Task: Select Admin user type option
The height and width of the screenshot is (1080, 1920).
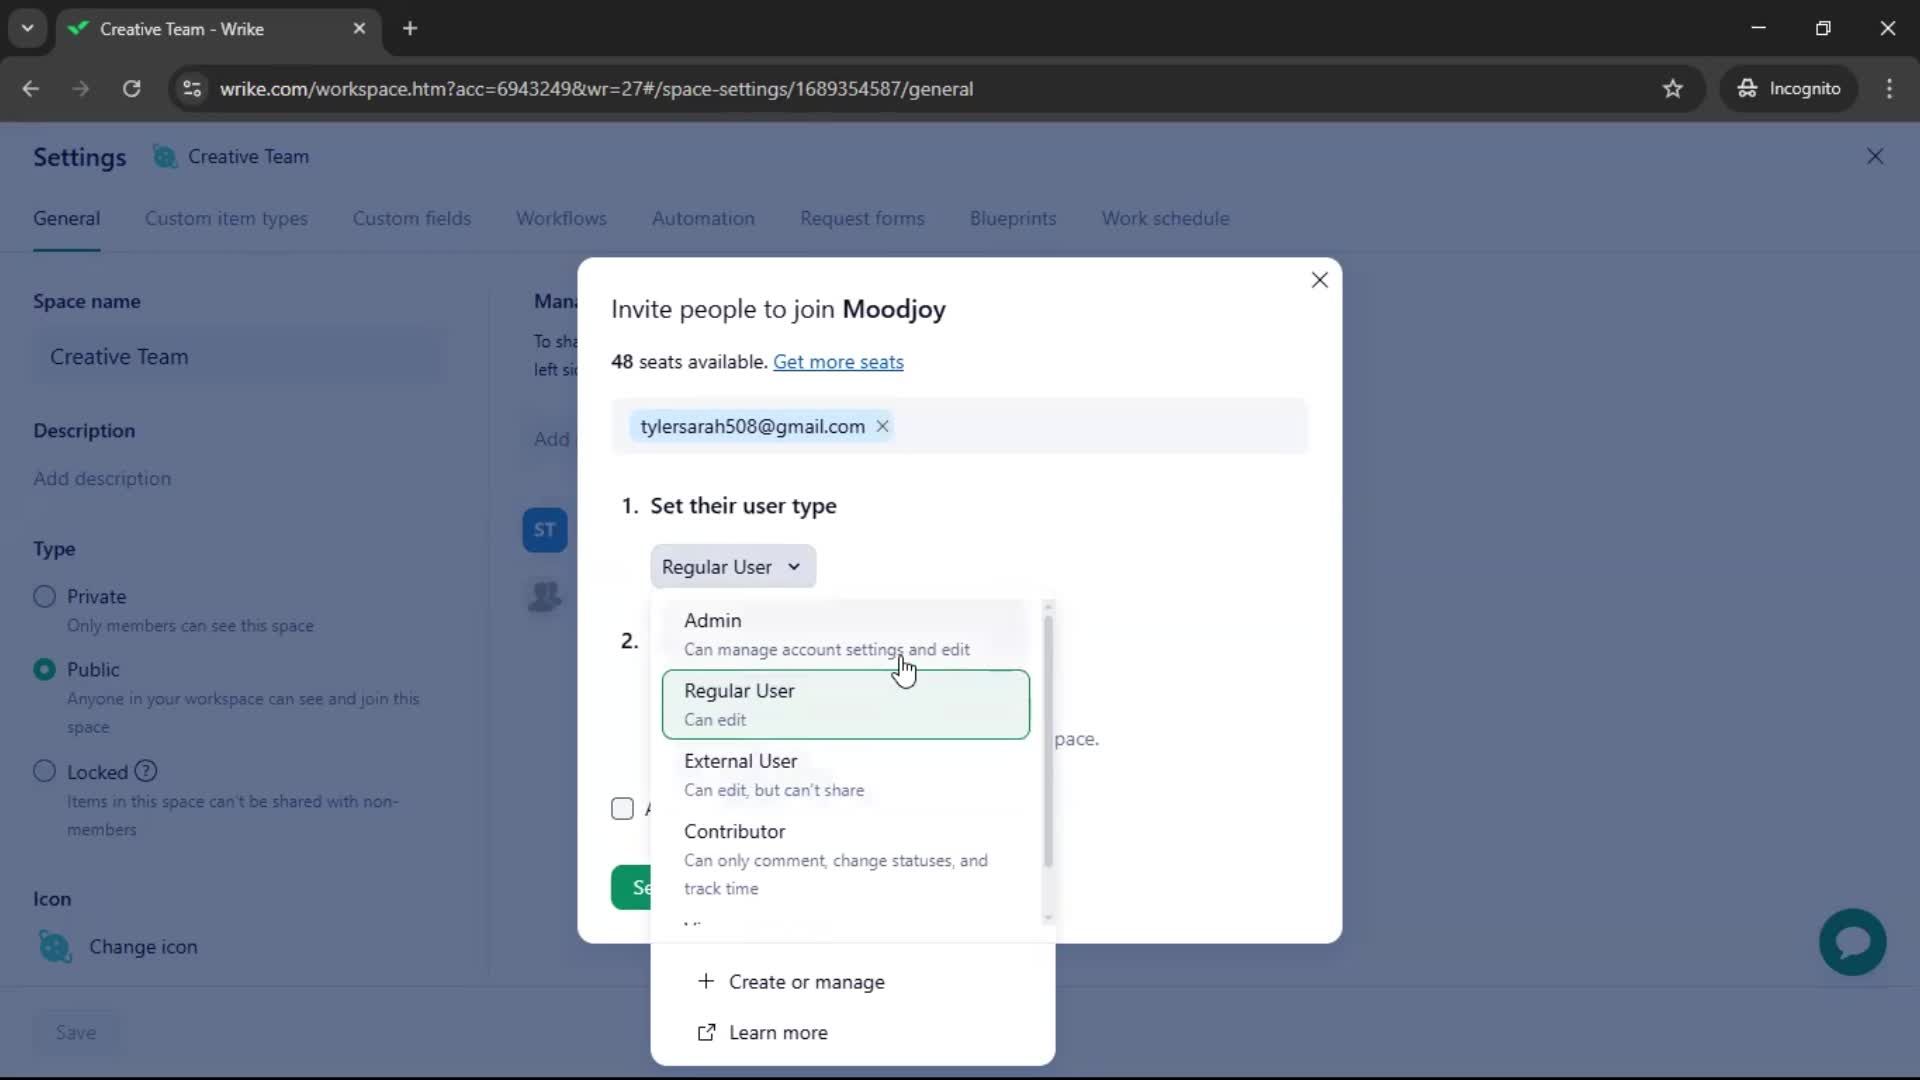Action: click(846, 634)
